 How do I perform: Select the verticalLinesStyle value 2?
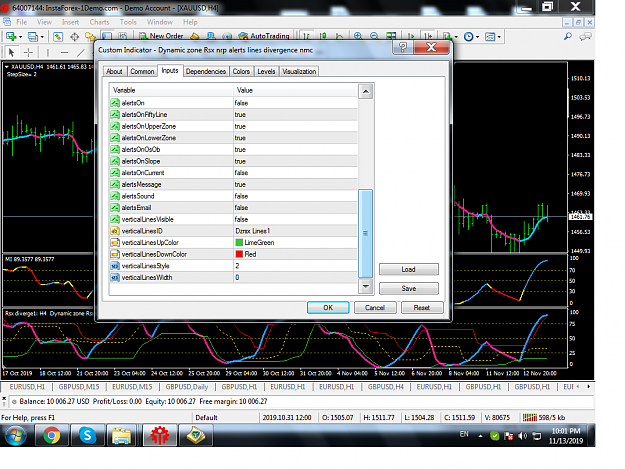coord(295,266)
